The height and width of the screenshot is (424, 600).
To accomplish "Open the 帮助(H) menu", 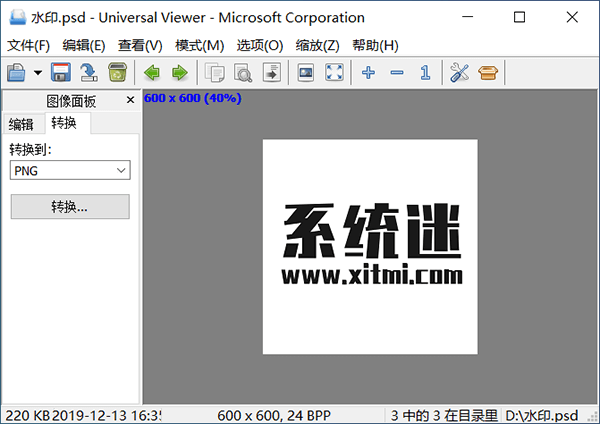I will [x=375, y=46].
